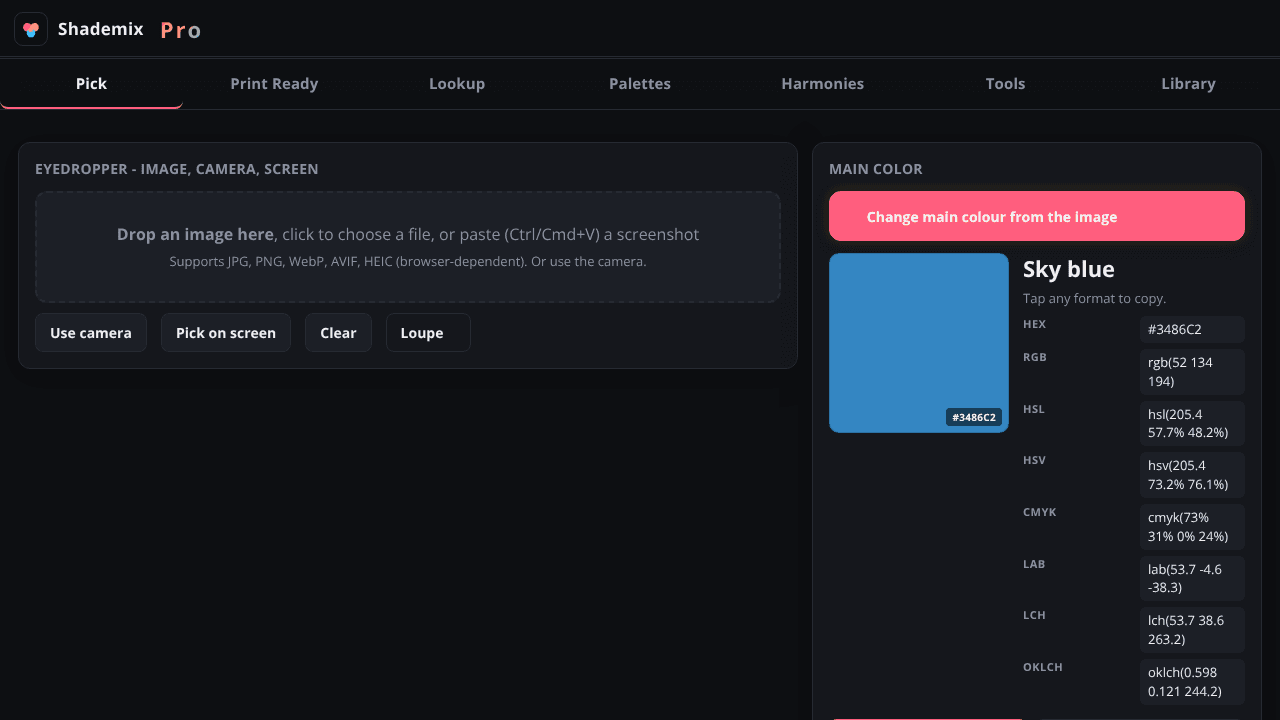Click the Sky blue main color swatch
The width and height of the screenshot is (1280, 720).
tap(919, 343)
